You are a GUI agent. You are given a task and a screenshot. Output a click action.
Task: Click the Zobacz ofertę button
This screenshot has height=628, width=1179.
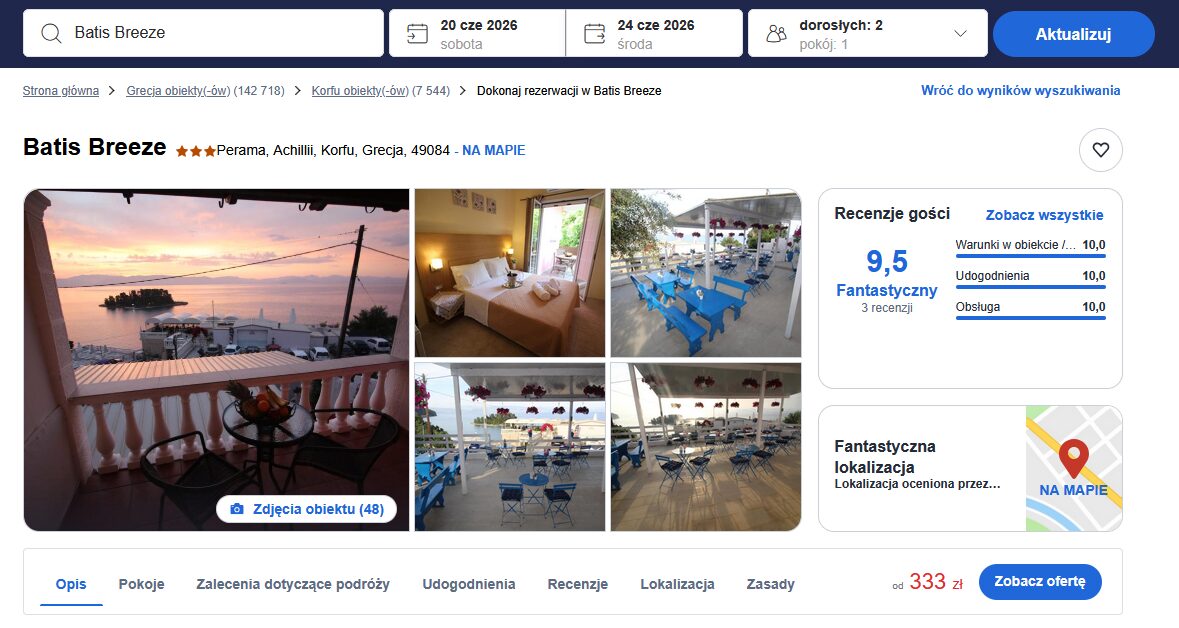coord(1039,582)
